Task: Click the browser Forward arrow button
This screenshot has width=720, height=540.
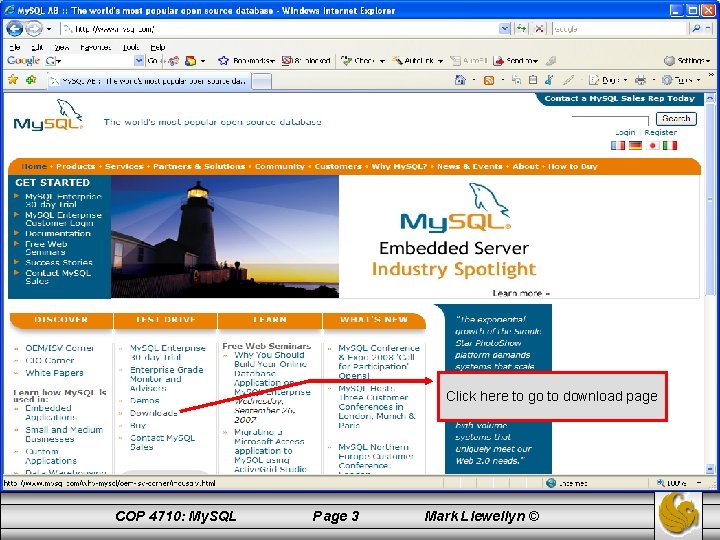Action: point(33,29)
